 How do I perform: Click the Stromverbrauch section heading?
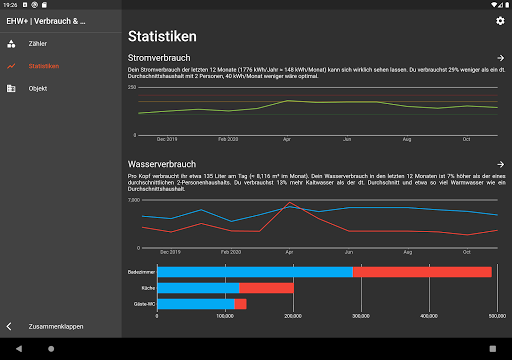click(x=159, y=58)
